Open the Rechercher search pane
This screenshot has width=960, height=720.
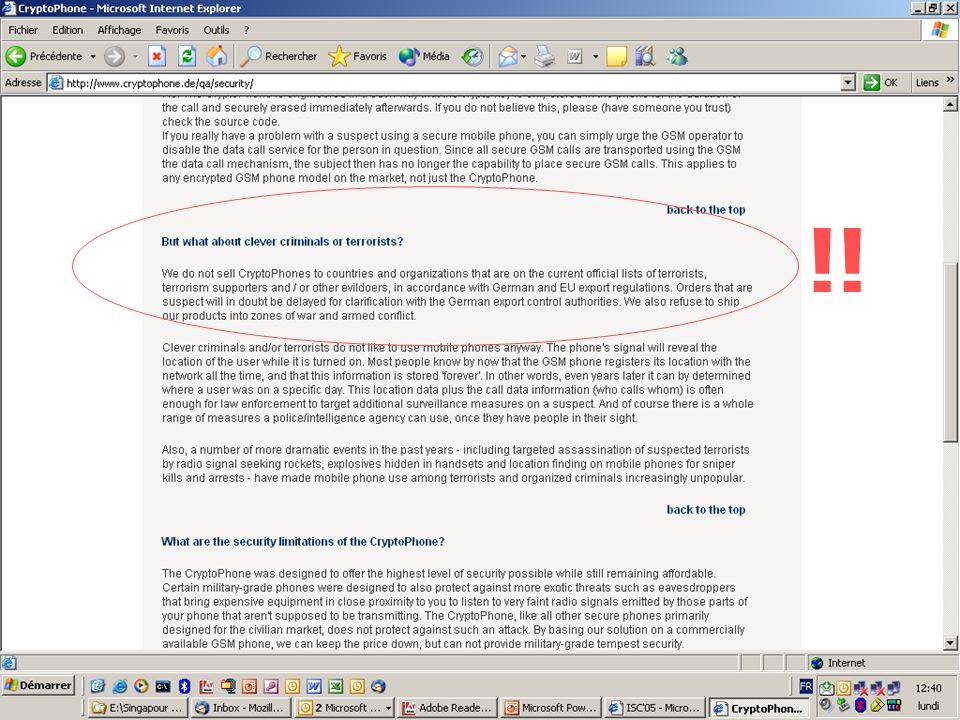tap(279, 56)
